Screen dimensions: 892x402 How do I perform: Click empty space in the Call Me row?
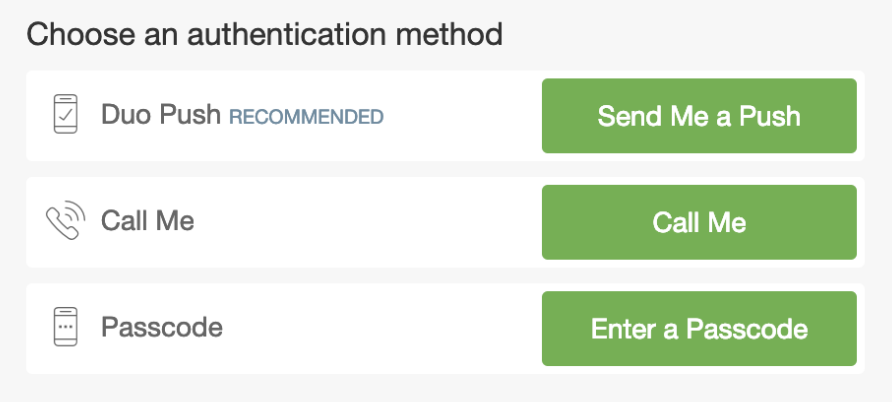pos(370,221)
